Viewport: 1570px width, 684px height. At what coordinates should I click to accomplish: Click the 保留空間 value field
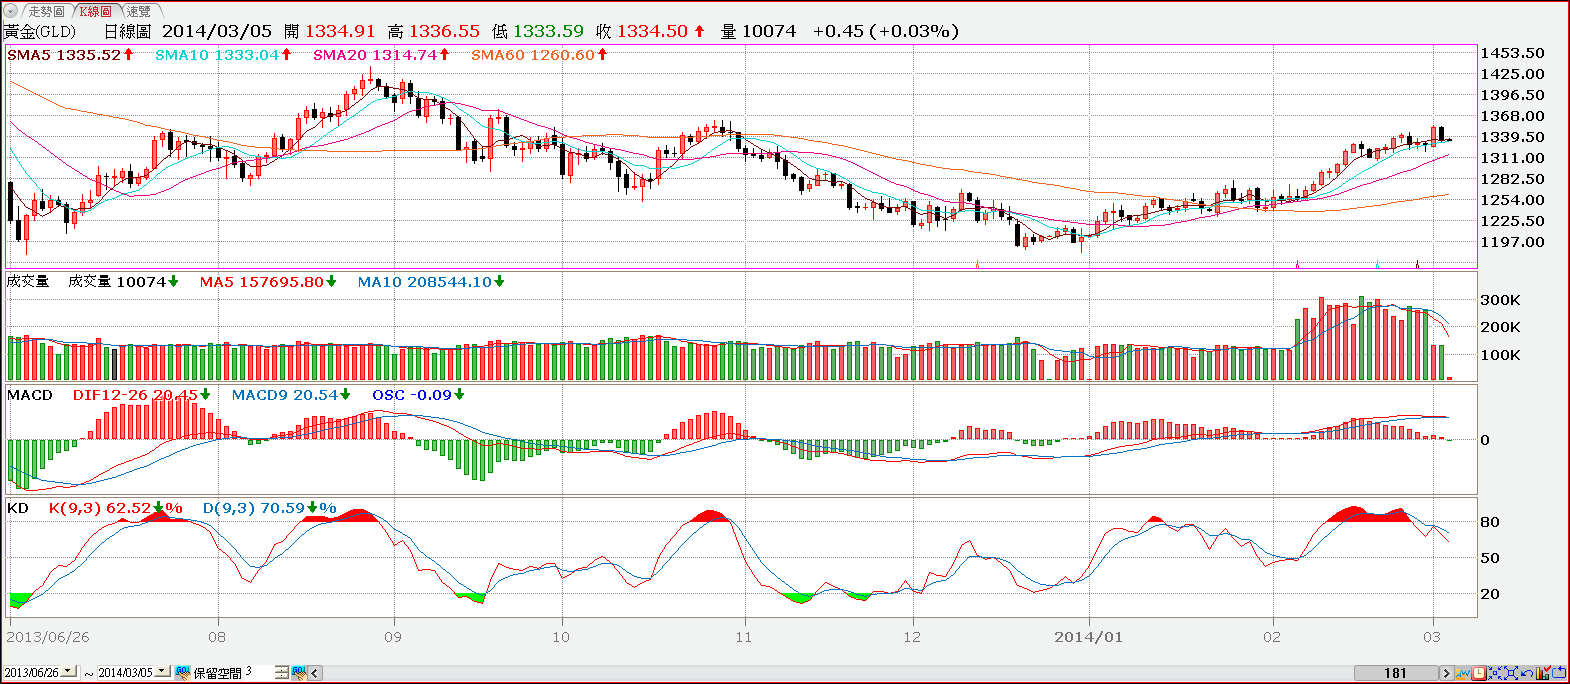[258, 672]
